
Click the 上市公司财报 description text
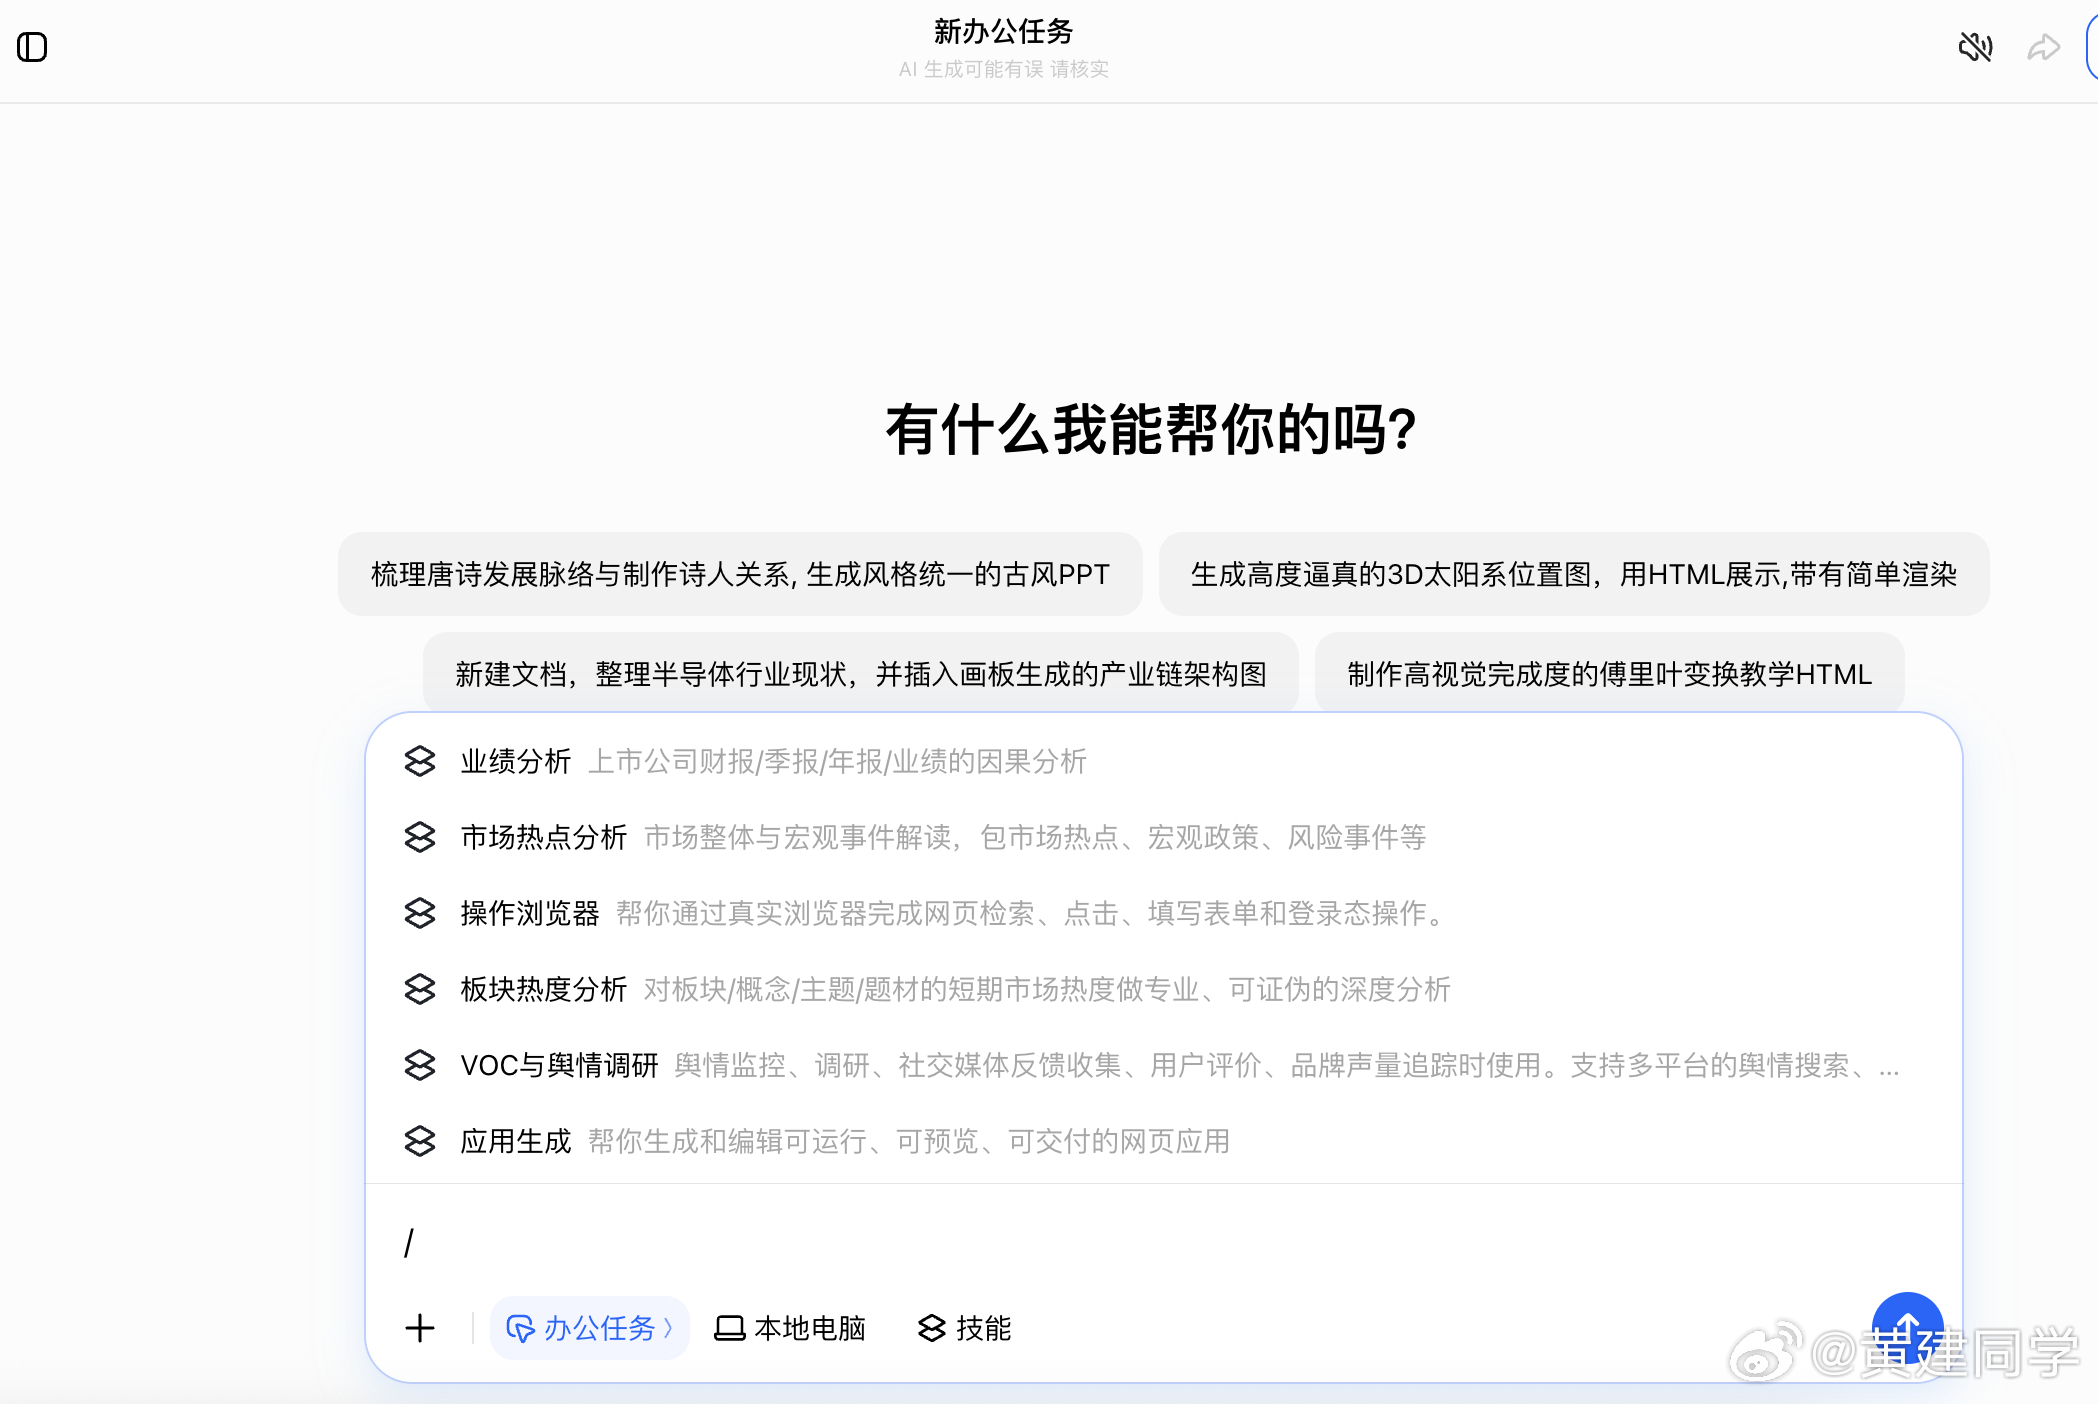(837, 761)
